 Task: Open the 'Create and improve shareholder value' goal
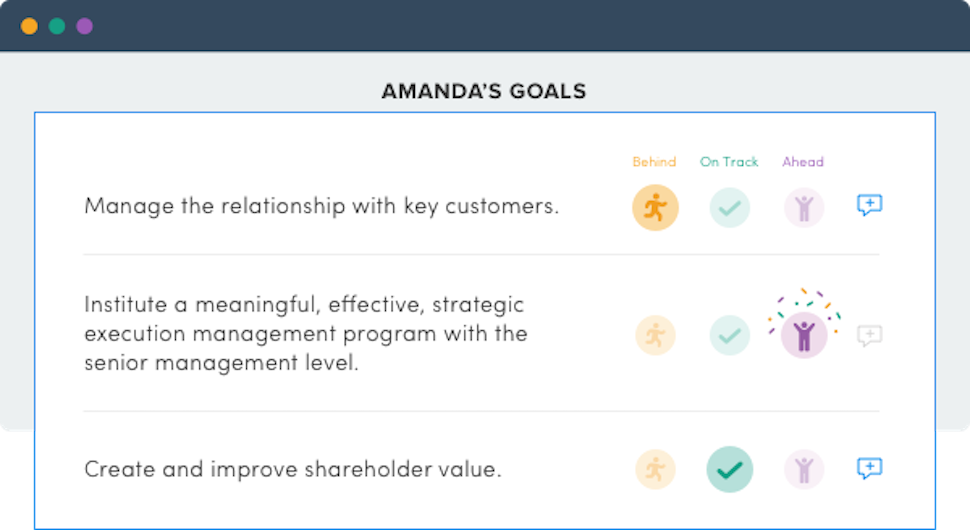(292, 469)
